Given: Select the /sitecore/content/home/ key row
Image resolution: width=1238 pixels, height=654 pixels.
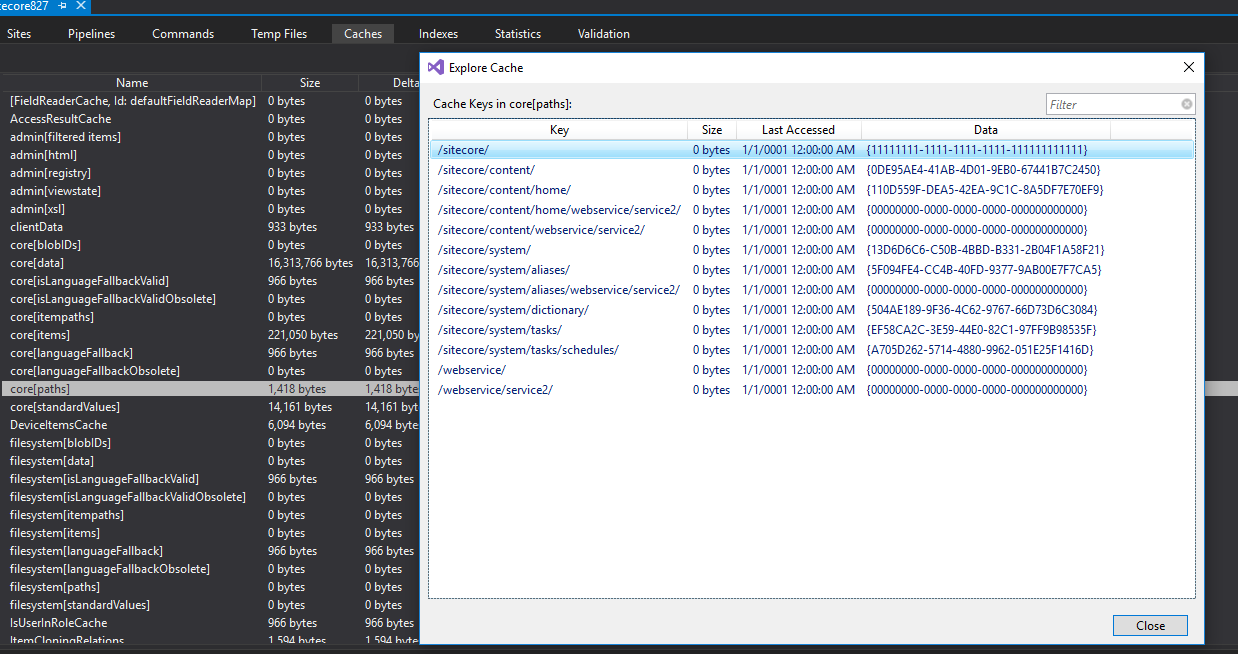Looking at the screenshot, I should [812, 190].
